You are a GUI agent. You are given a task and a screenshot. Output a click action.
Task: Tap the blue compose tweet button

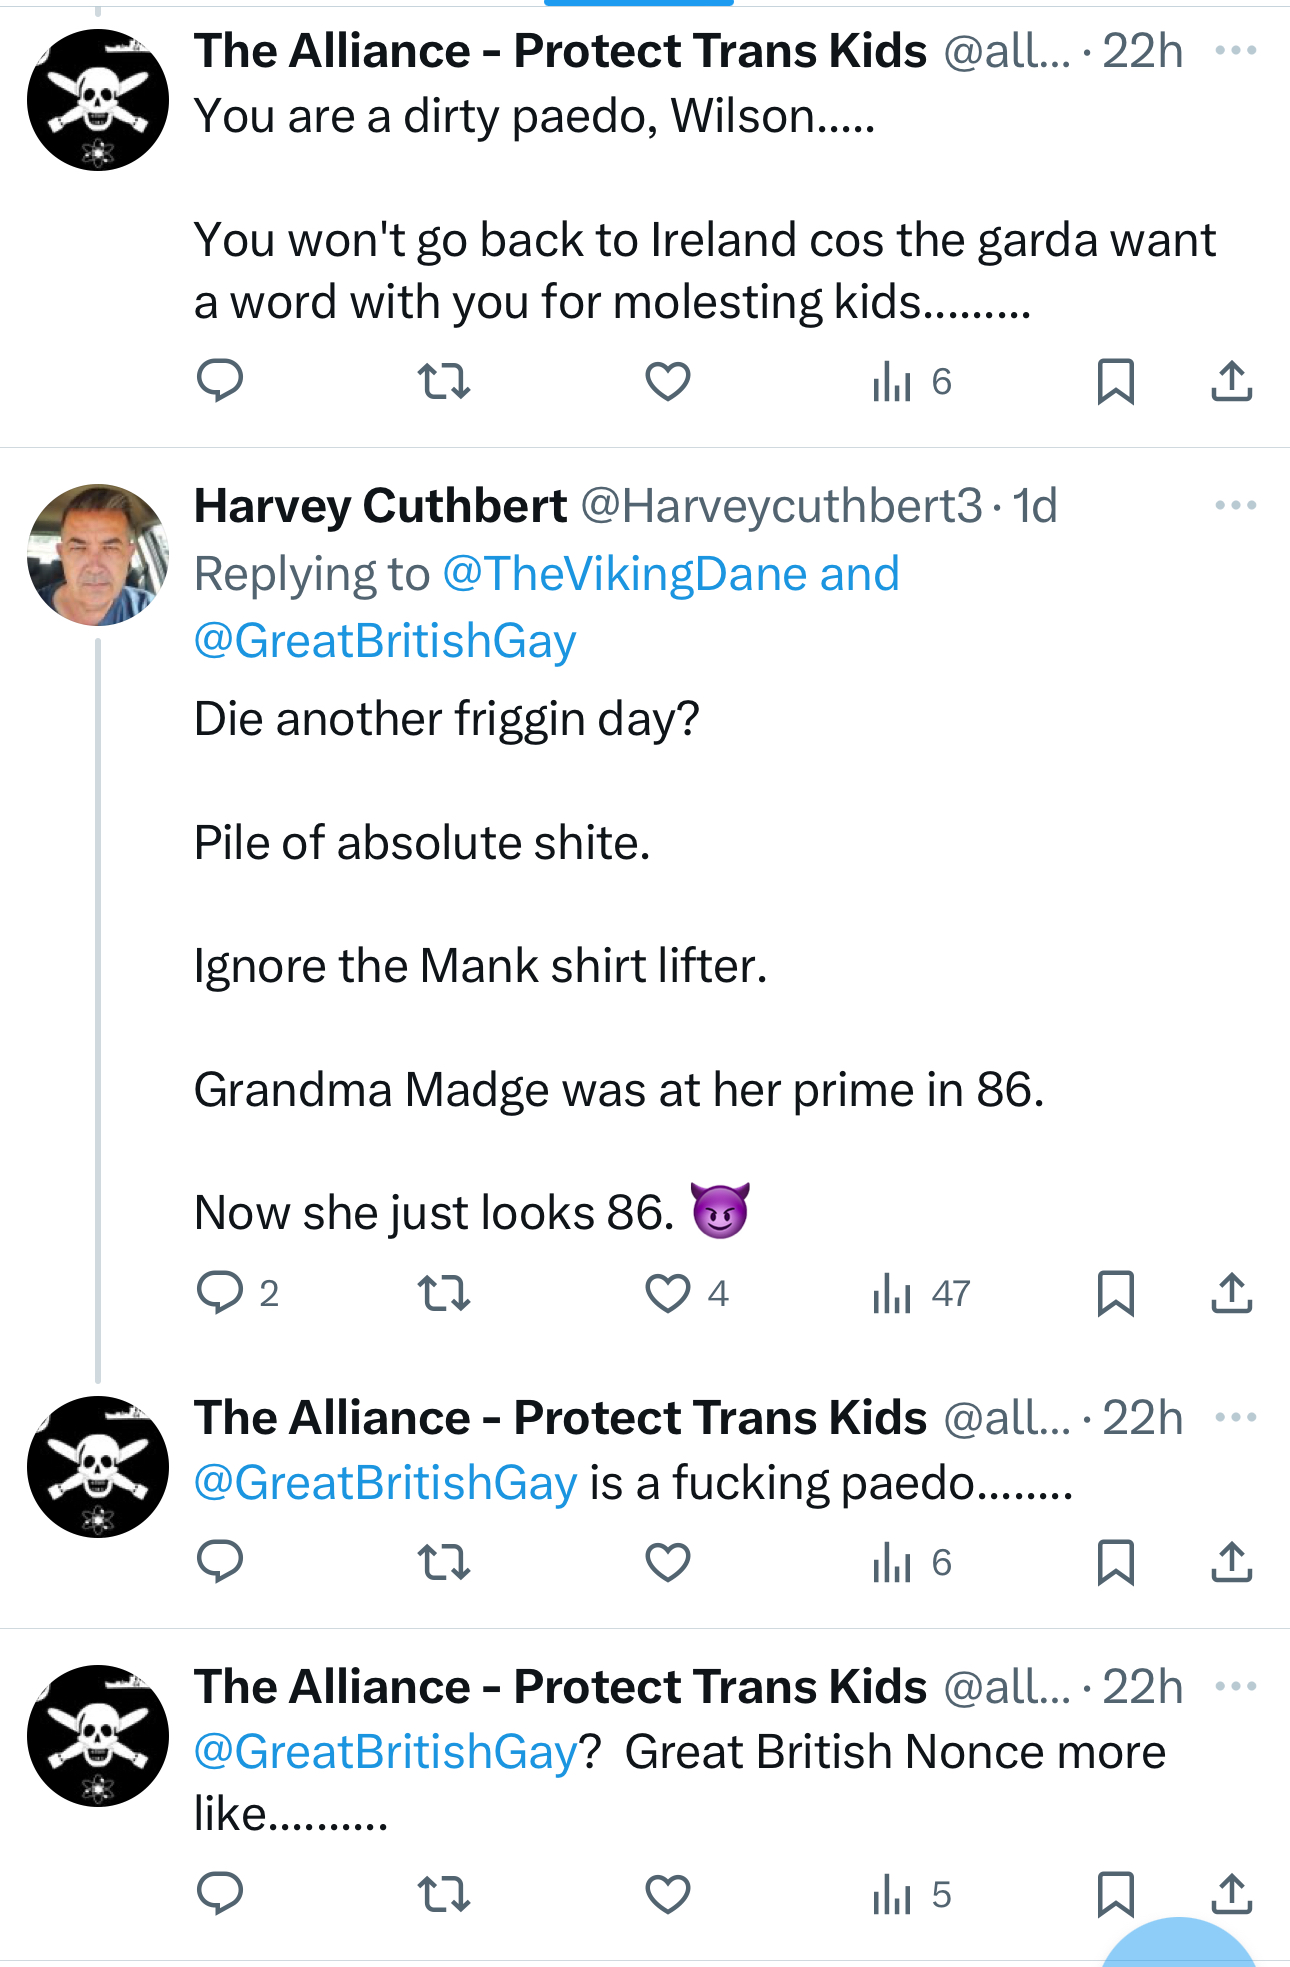pyautogui.click(x=1180, y=1945)
